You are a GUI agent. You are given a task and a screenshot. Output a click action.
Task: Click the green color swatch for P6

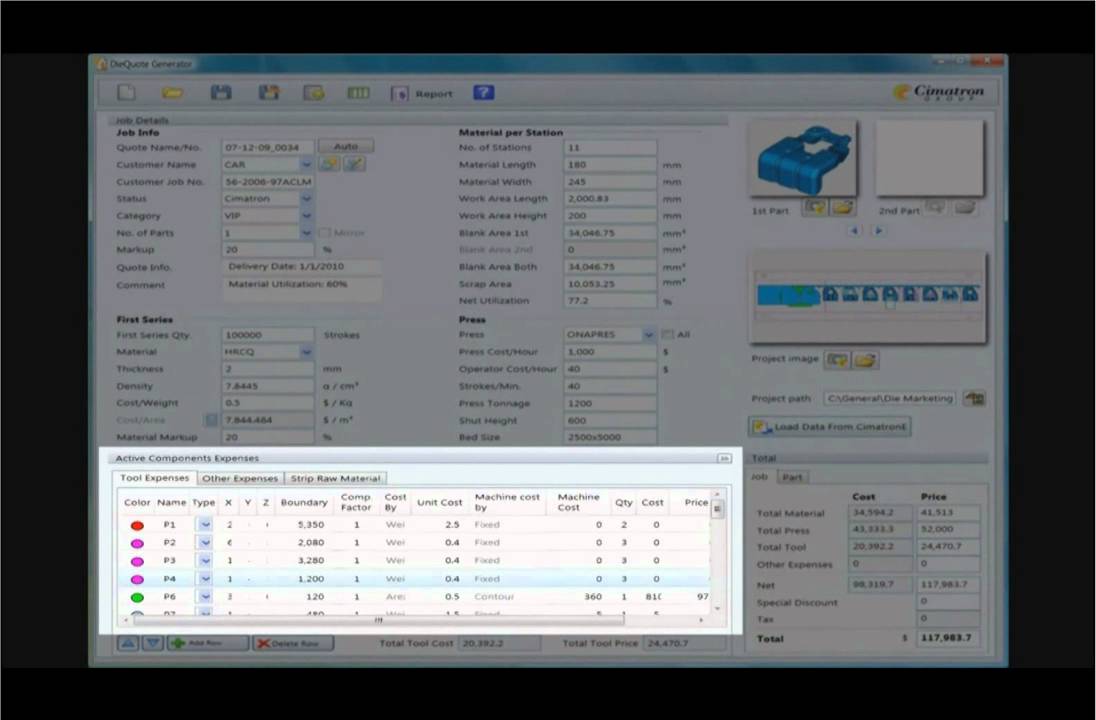point(137,597)
